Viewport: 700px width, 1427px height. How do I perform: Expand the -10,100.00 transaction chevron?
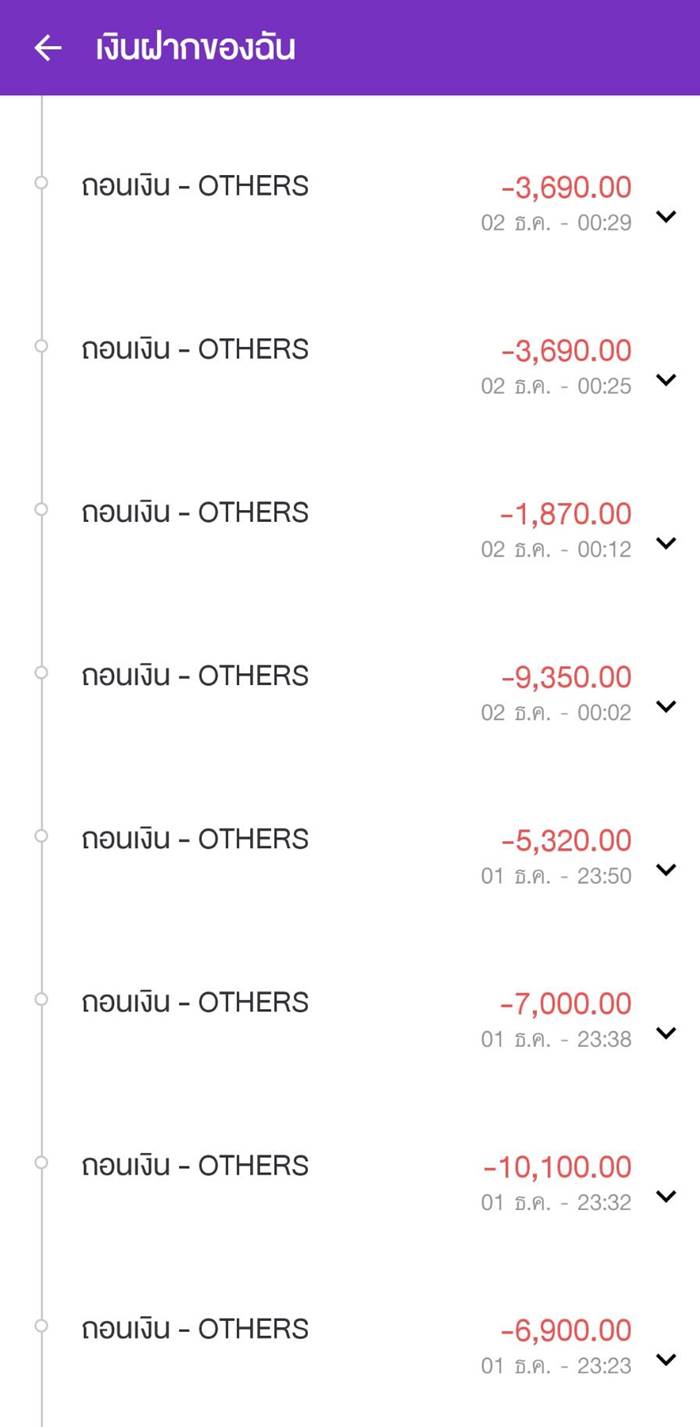(666, 1196)
